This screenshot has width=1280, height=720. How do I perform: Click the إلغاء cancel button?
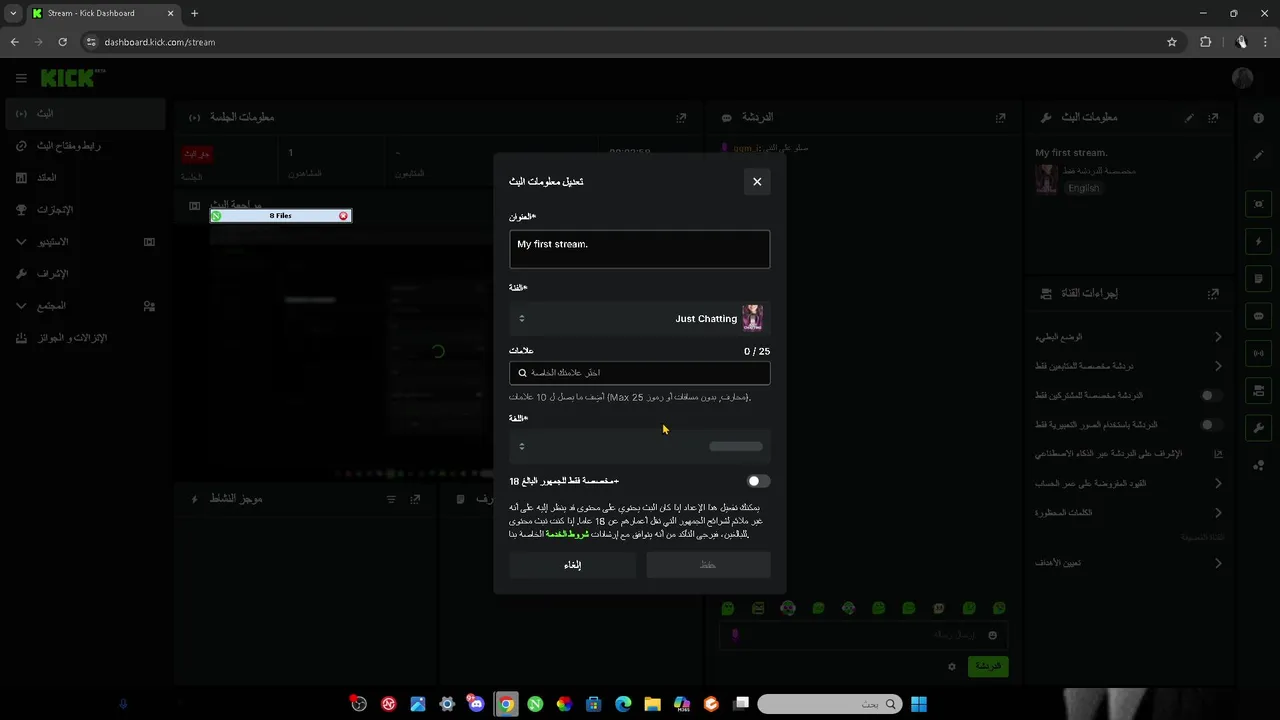572,565
